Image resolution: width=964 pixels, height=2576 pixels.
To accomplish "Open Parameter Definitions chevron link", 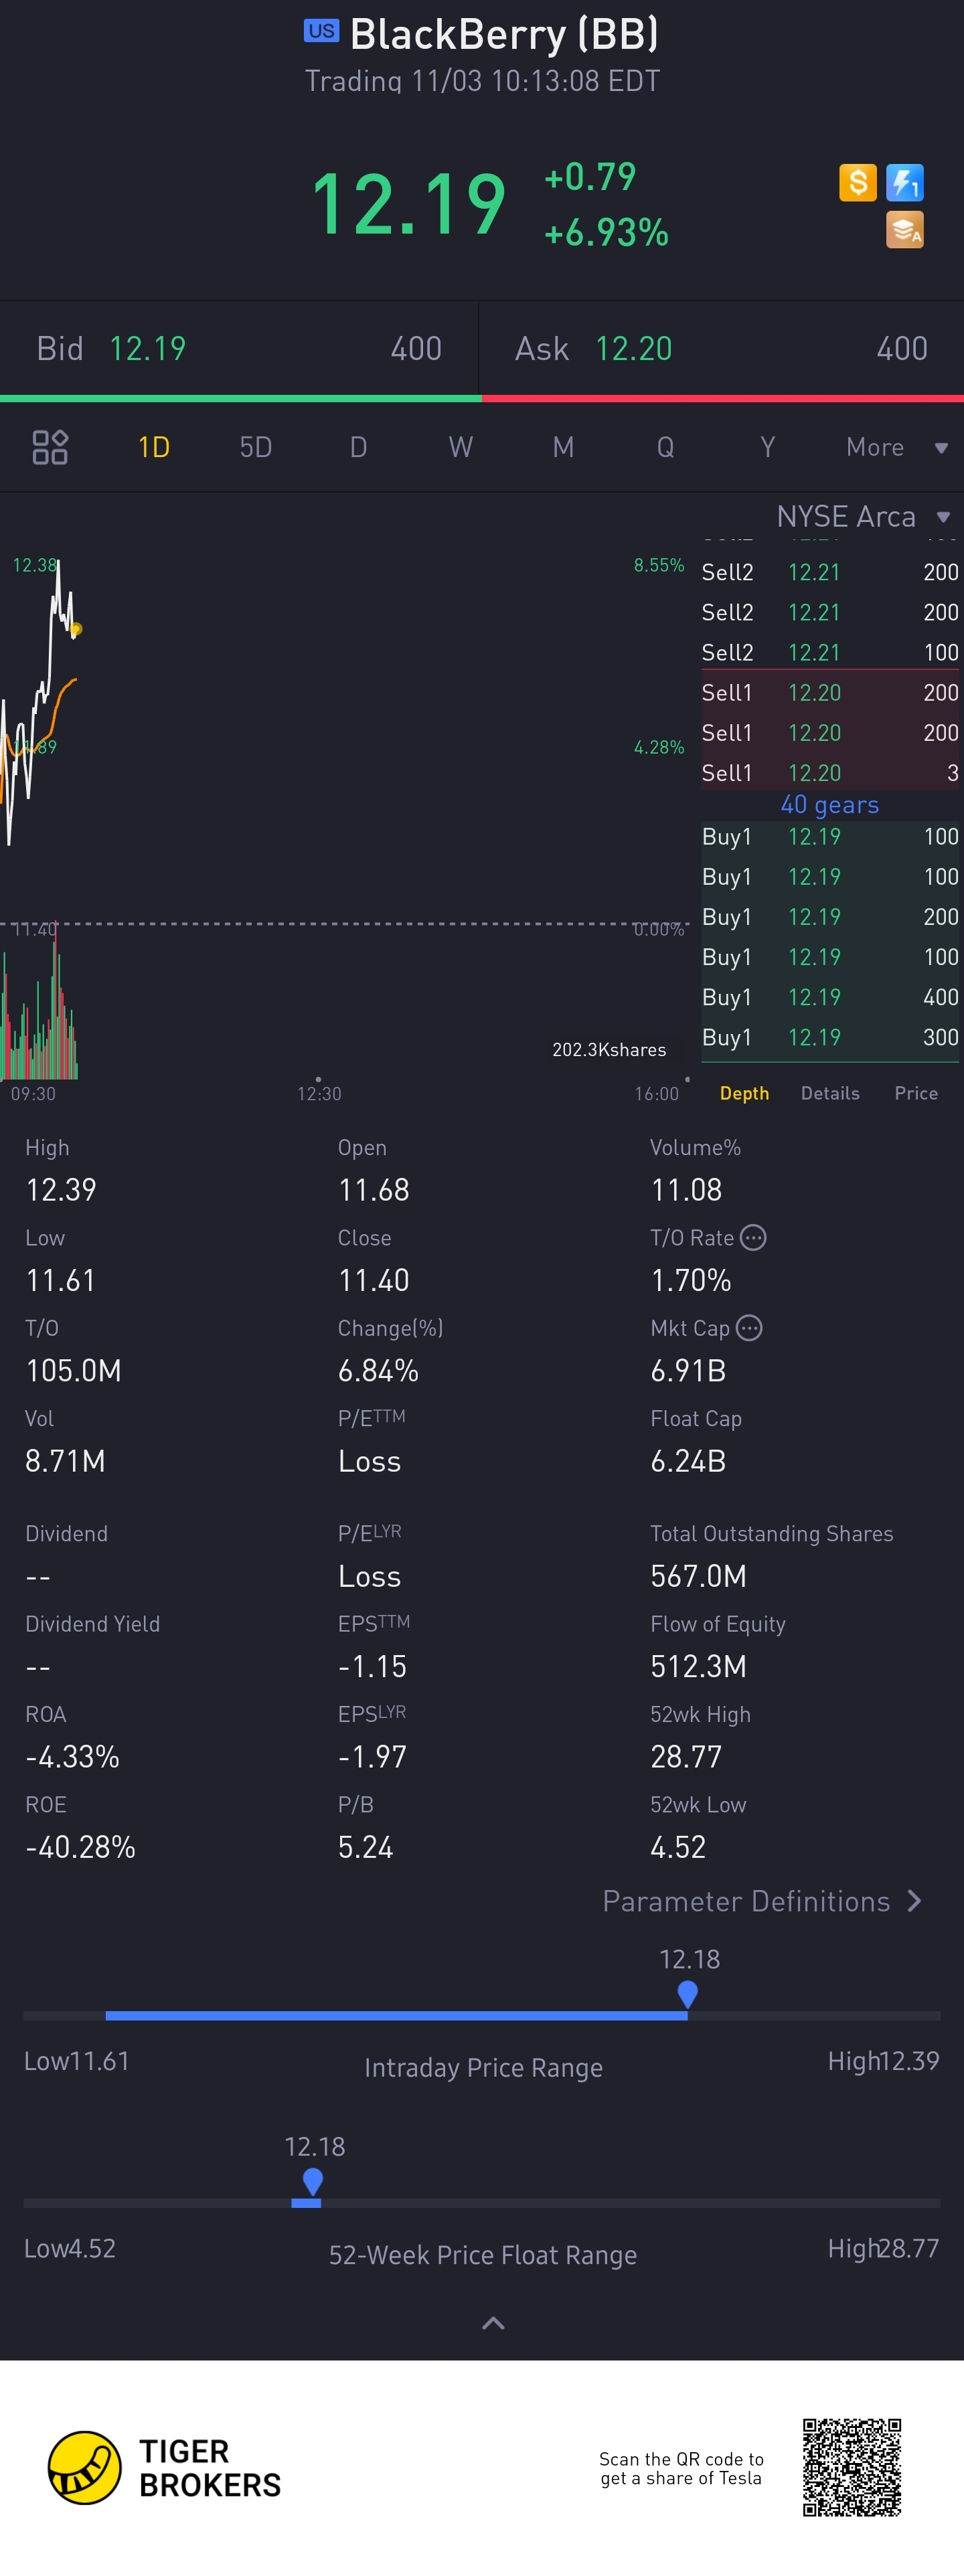I will point(762,1901).
